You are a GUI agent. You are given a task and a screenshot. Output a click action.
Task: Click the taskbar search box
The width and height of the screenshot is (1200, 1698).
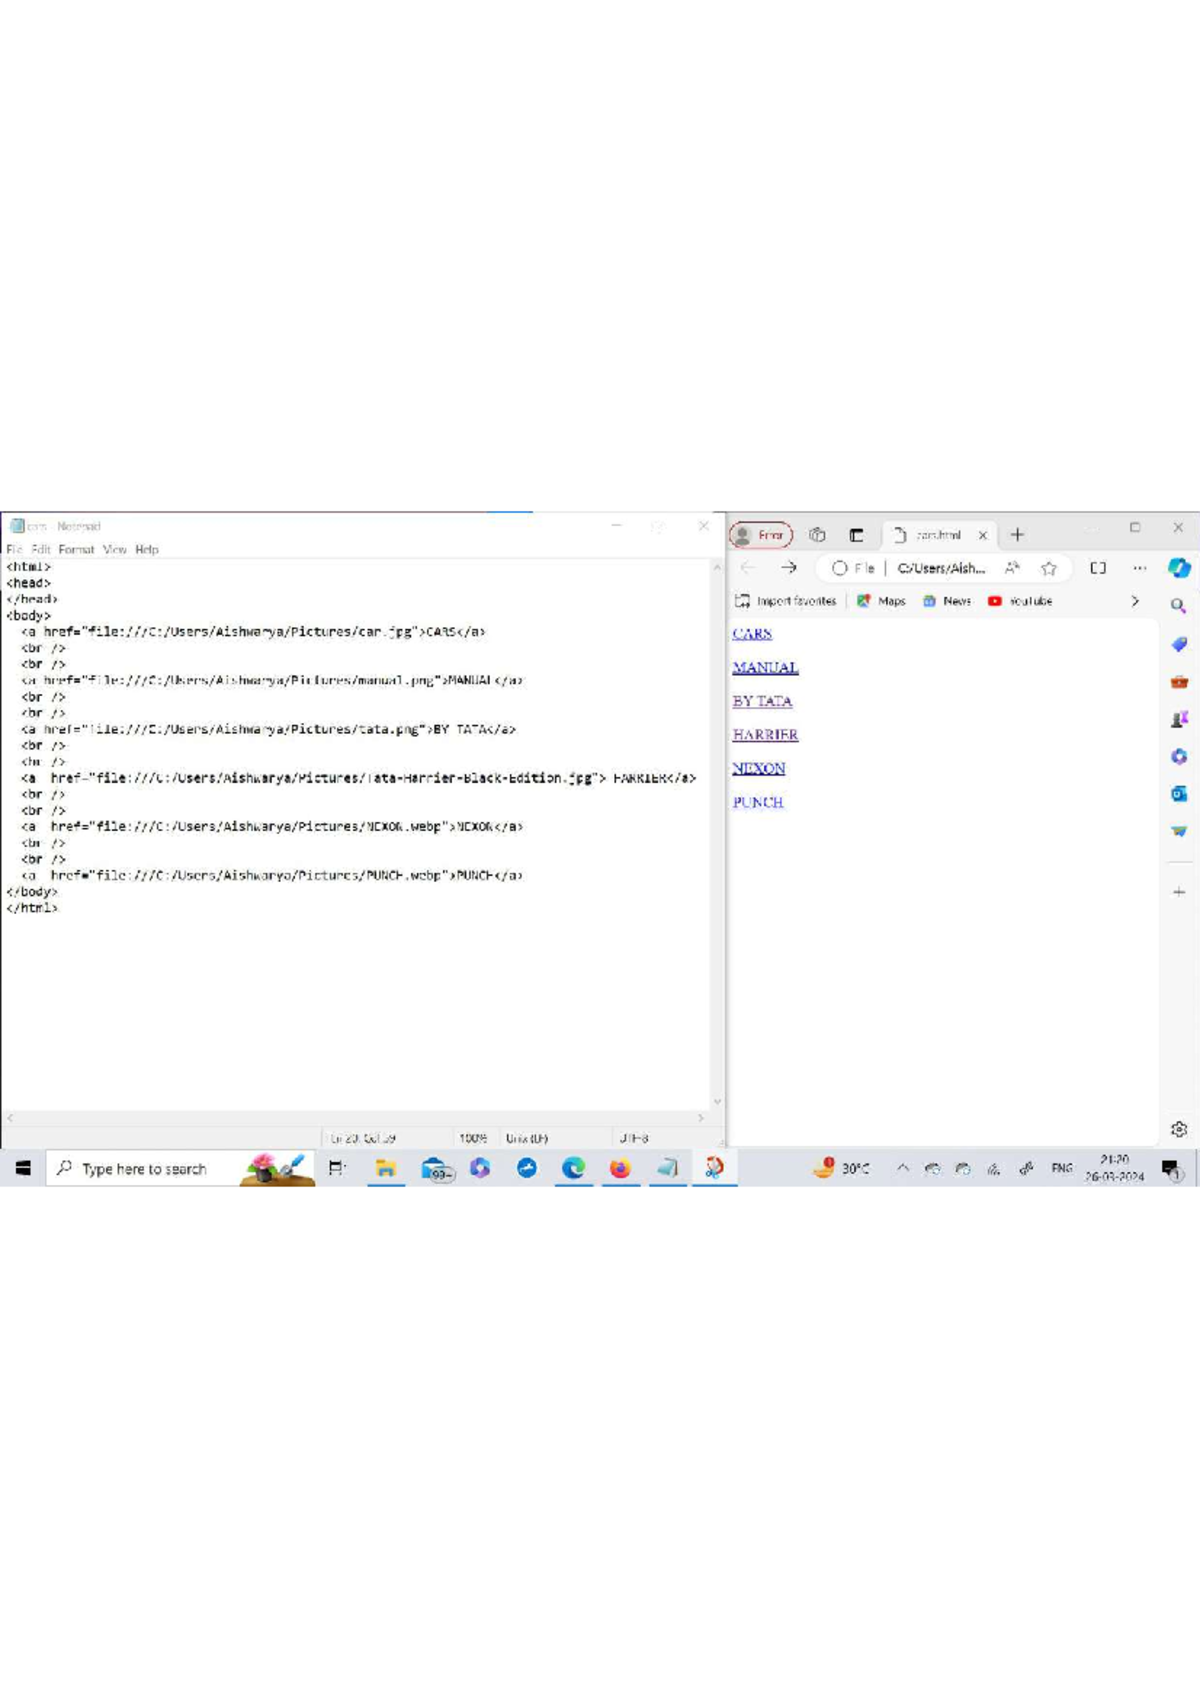180,1168
